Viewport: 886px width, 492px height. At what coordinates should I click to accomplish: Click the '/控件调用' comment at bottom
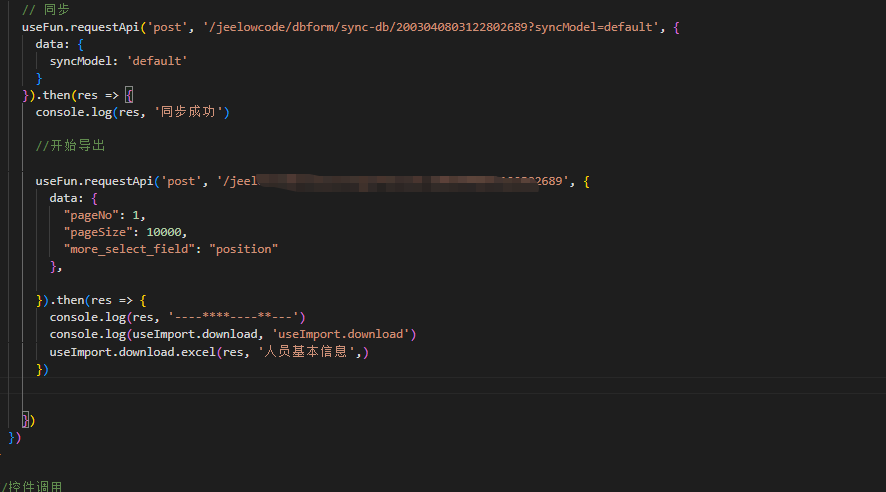[32, 487]
